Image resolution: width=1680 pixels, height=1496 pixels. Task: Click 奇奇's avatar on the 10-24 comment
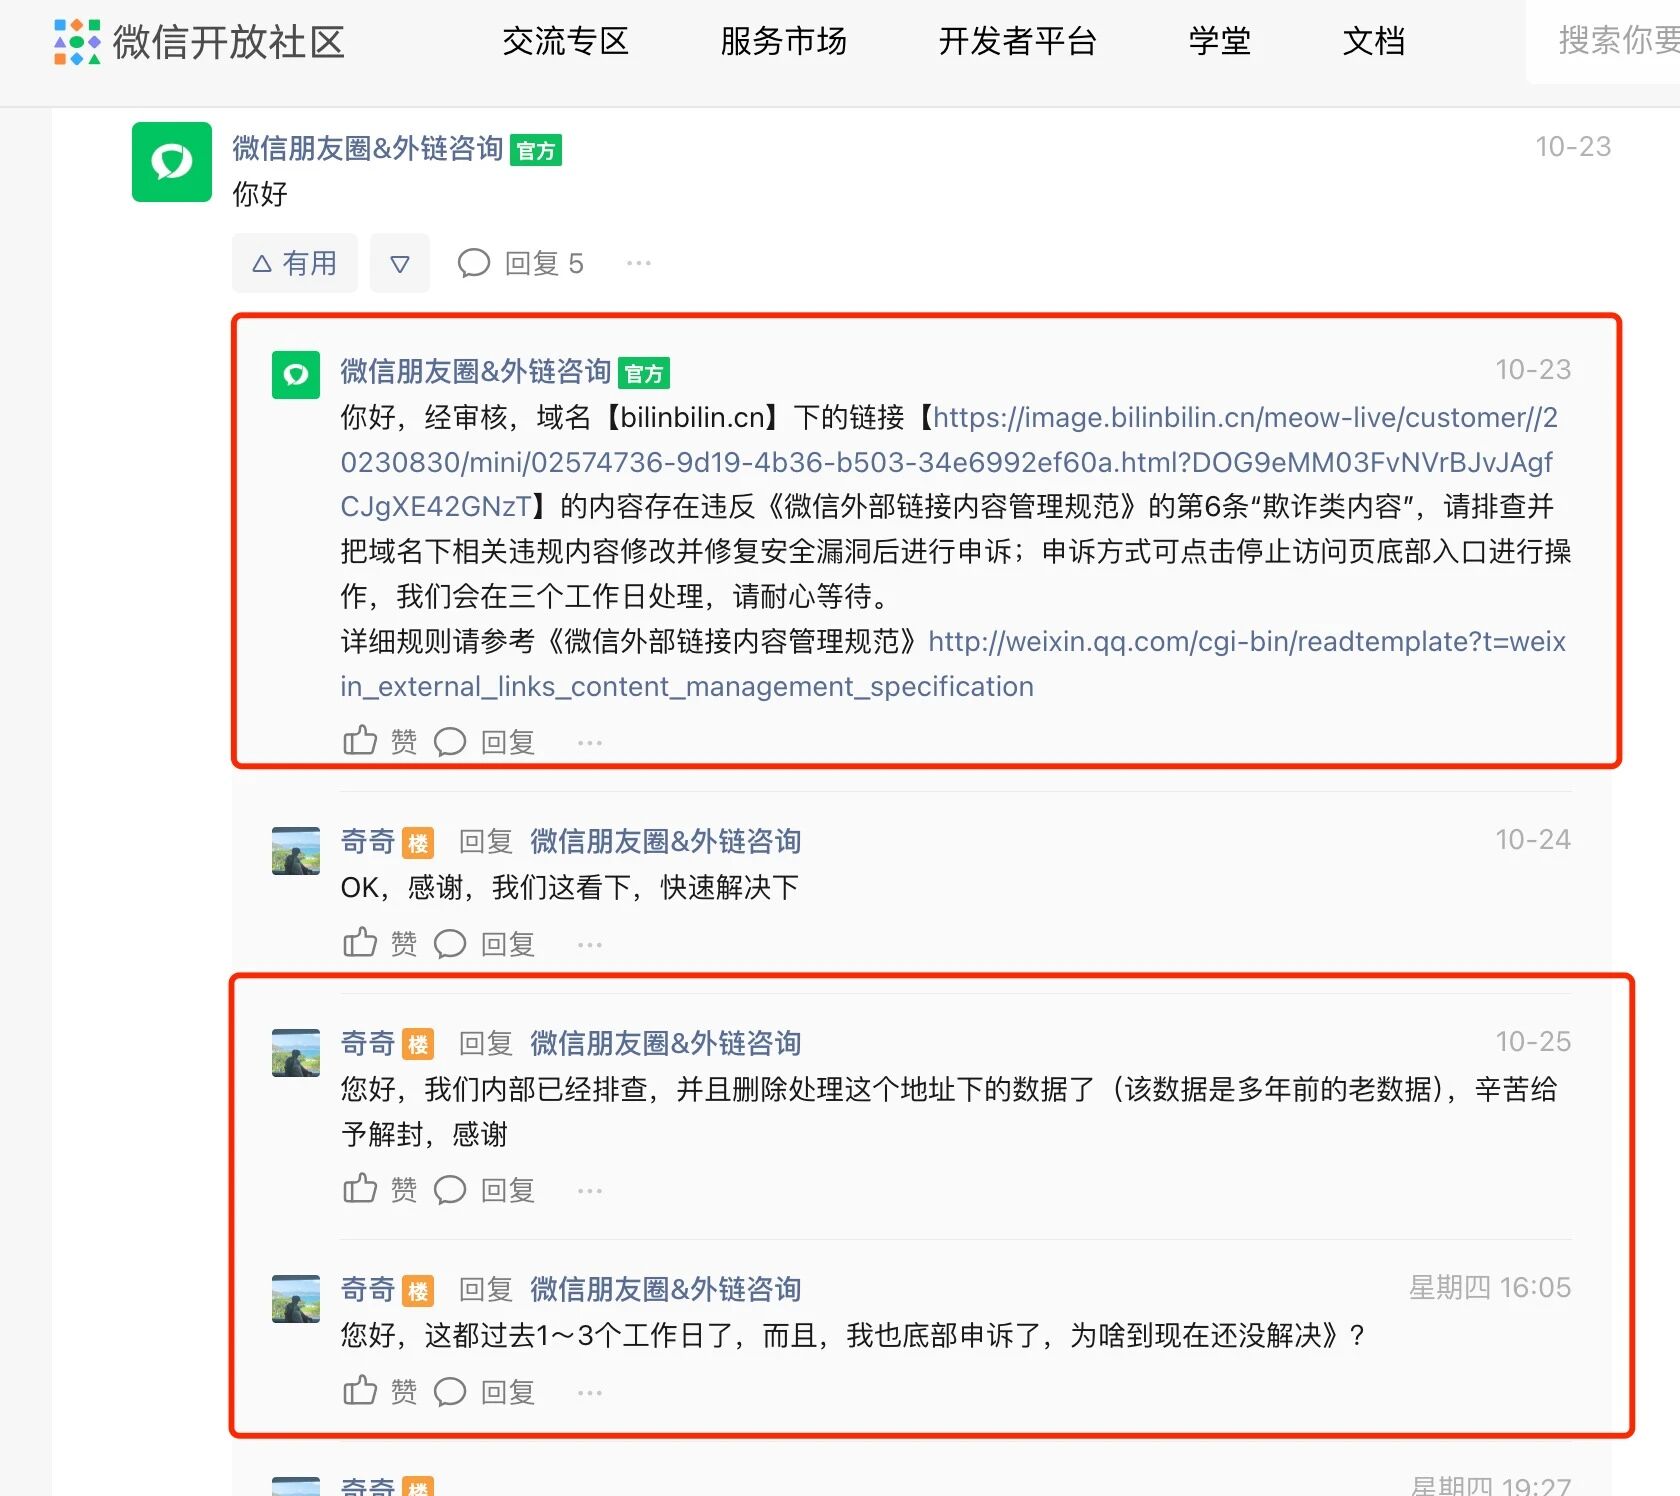click(x=296, y=851)
